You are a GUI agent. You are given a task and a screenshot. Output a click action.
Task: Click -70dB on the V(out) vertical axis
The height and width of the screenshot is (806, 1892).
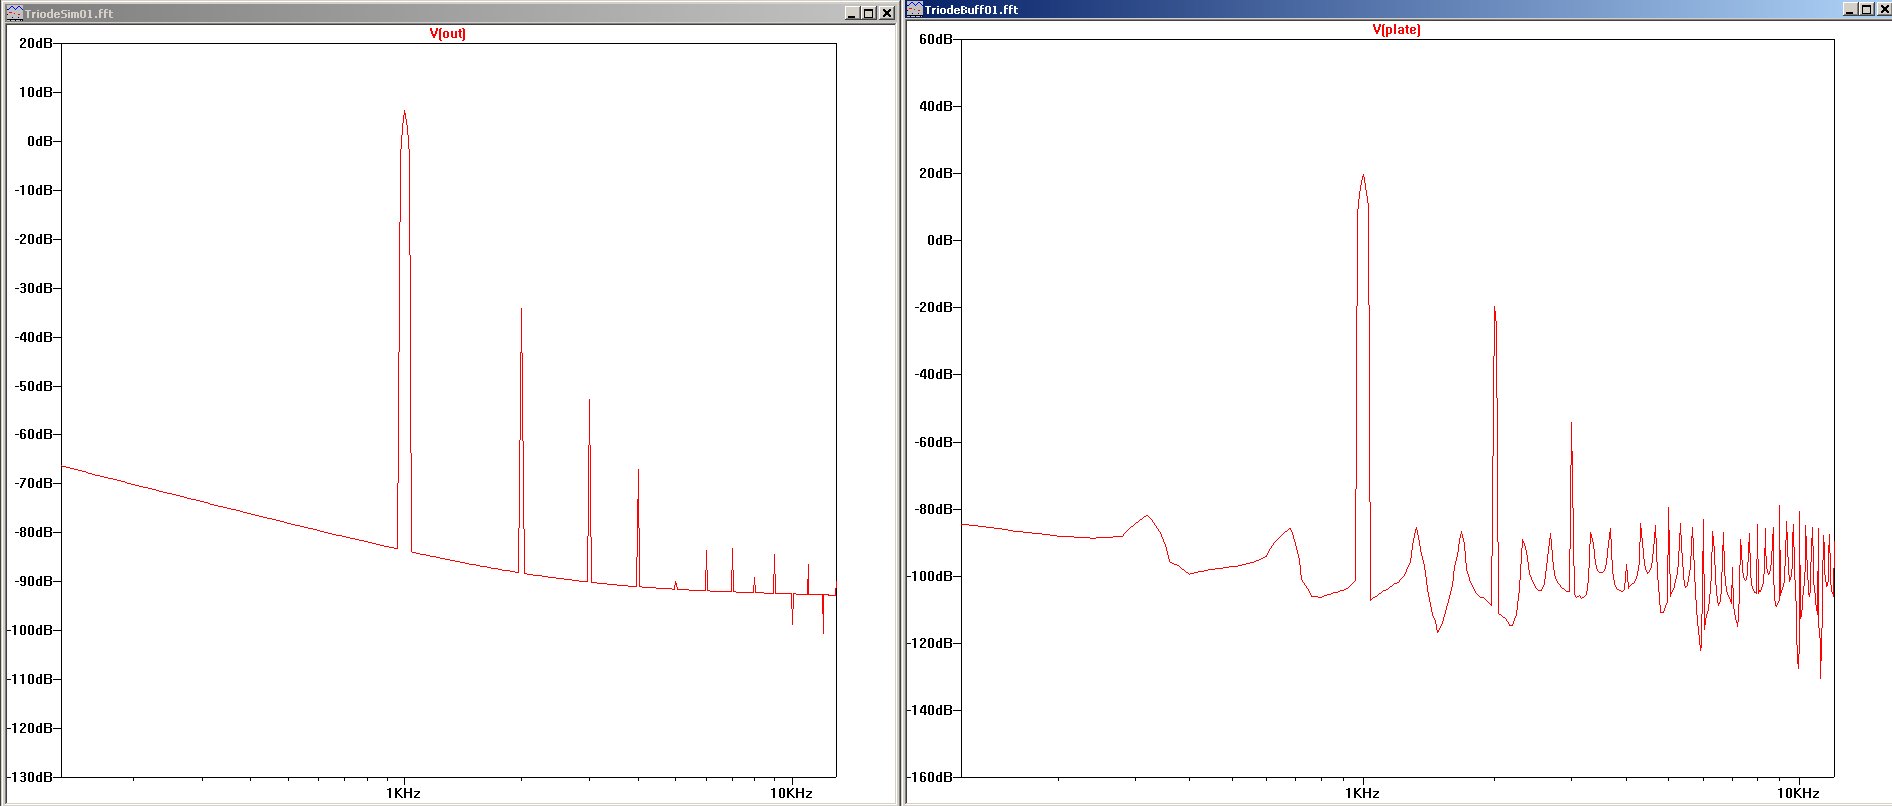[34, 483]
